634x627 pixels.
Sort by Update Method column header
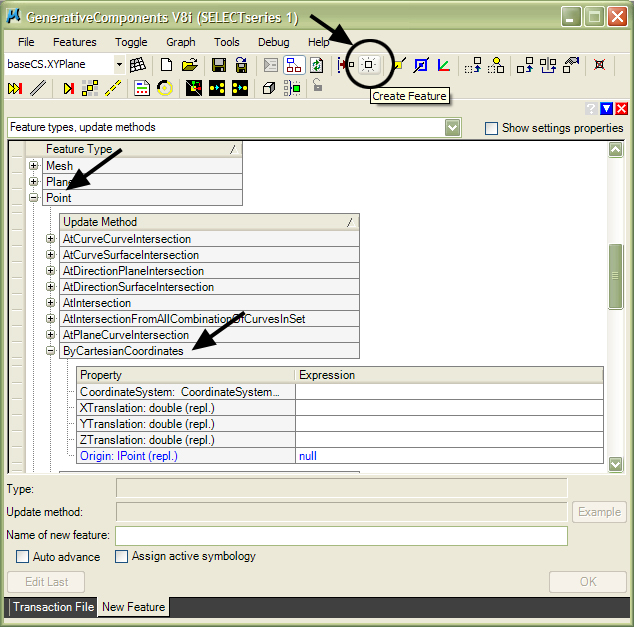[209, 222]
